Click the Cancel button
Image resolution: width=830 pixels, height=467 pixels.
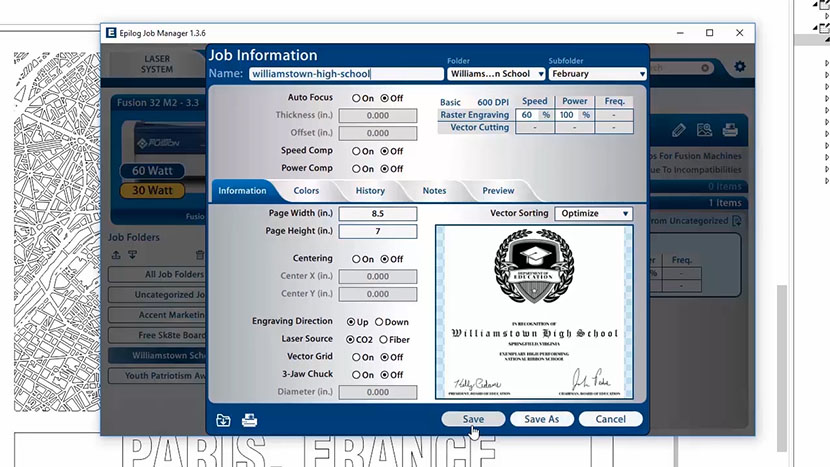click(610, 419)
